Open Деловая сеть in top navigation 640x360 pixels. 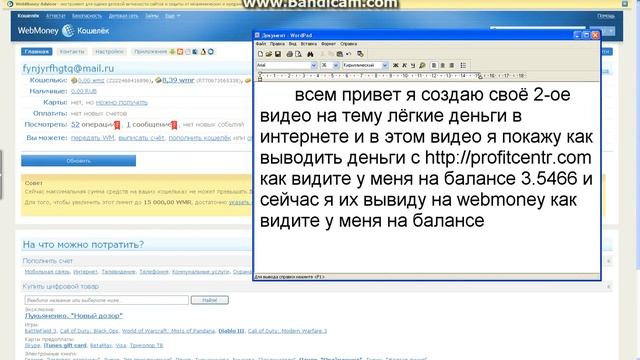(123, 16)
